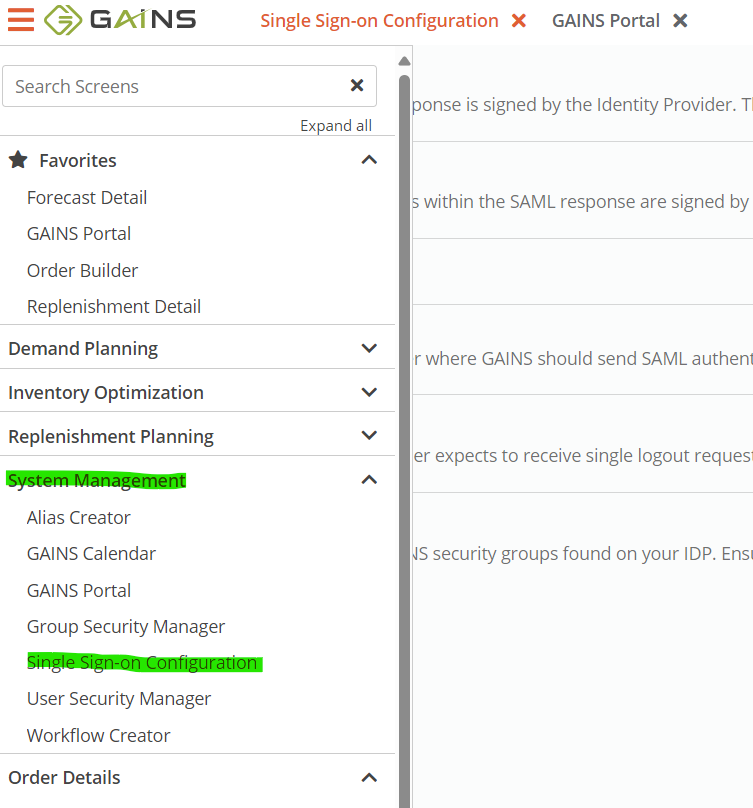753x808 pixels.
Task: Expand the Replenishment Planning section
Action: (369, 436)
